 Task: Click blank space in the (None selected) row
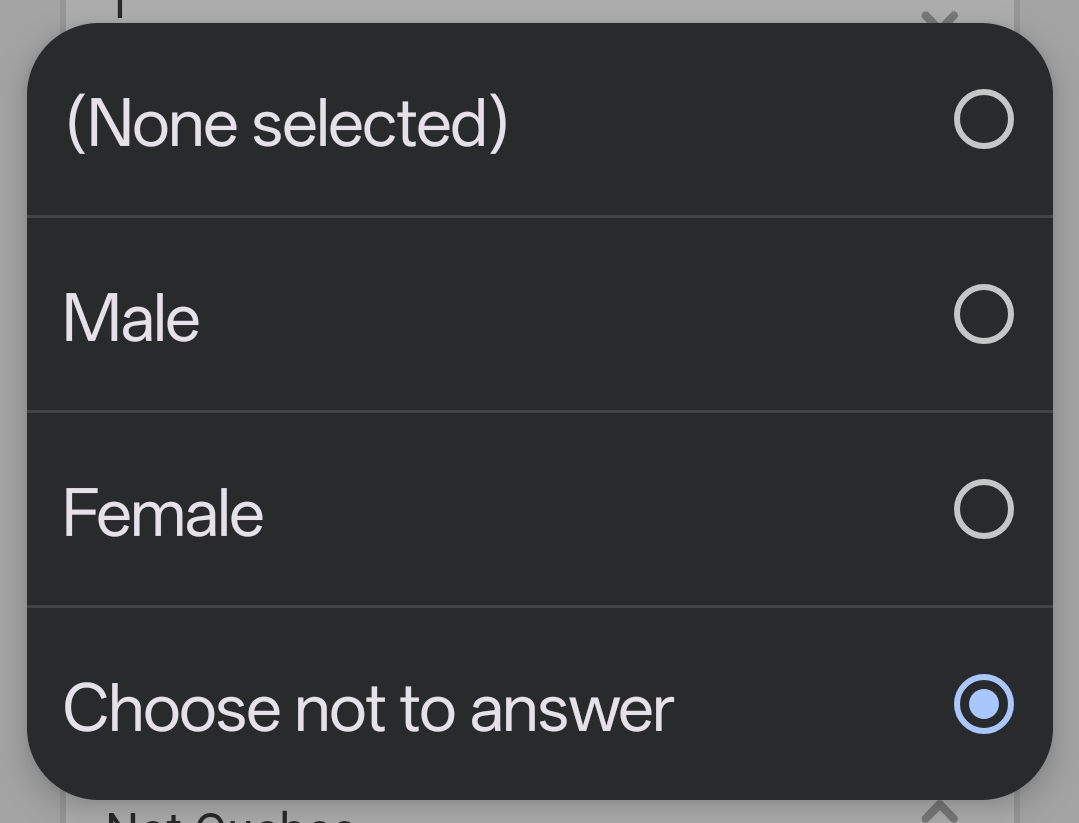[720, 120]
